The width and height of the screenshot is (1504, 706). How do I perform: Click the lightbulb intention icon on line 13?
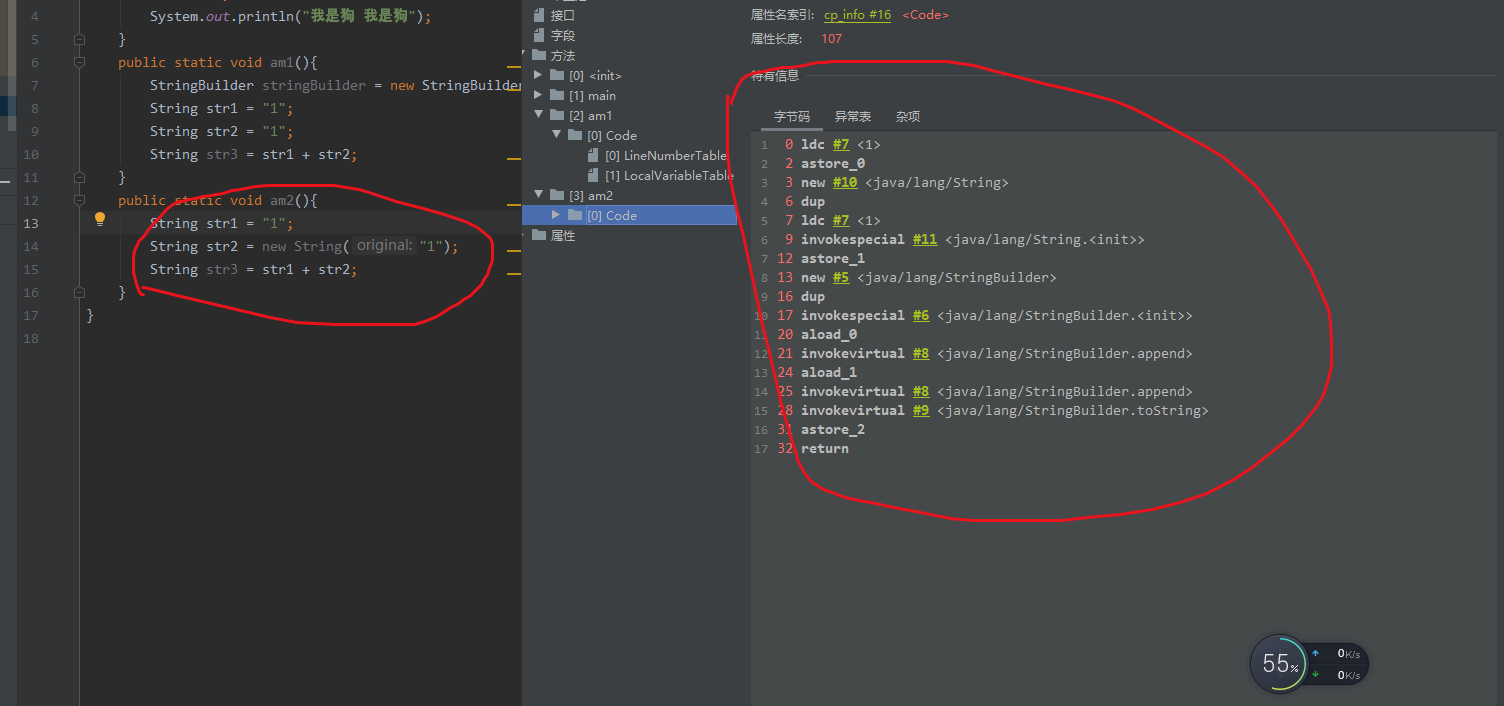[x=99, y=219]
